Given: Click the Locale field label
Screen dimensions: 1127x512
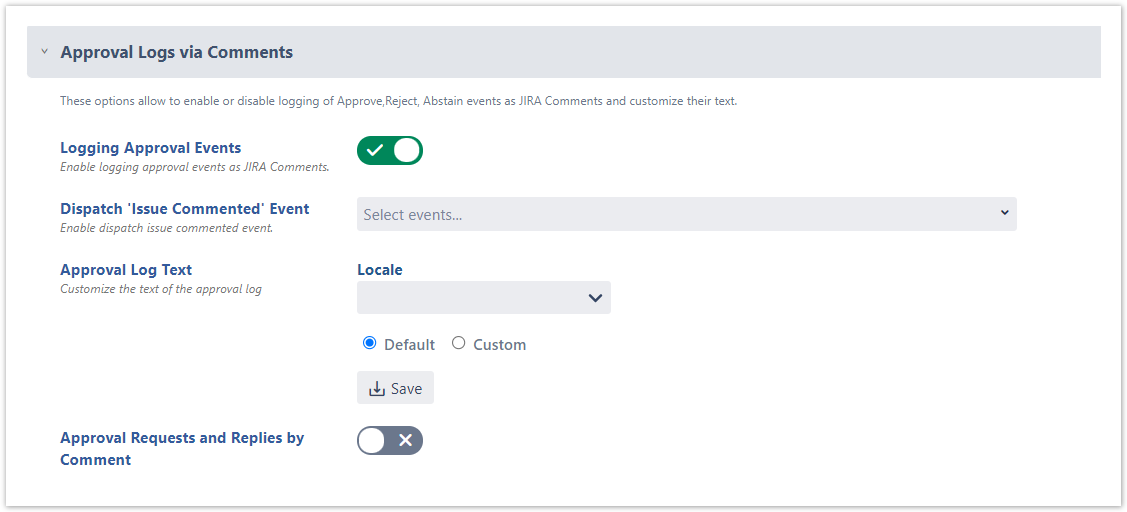Looking at the screenshot, I should coord(380,270).
